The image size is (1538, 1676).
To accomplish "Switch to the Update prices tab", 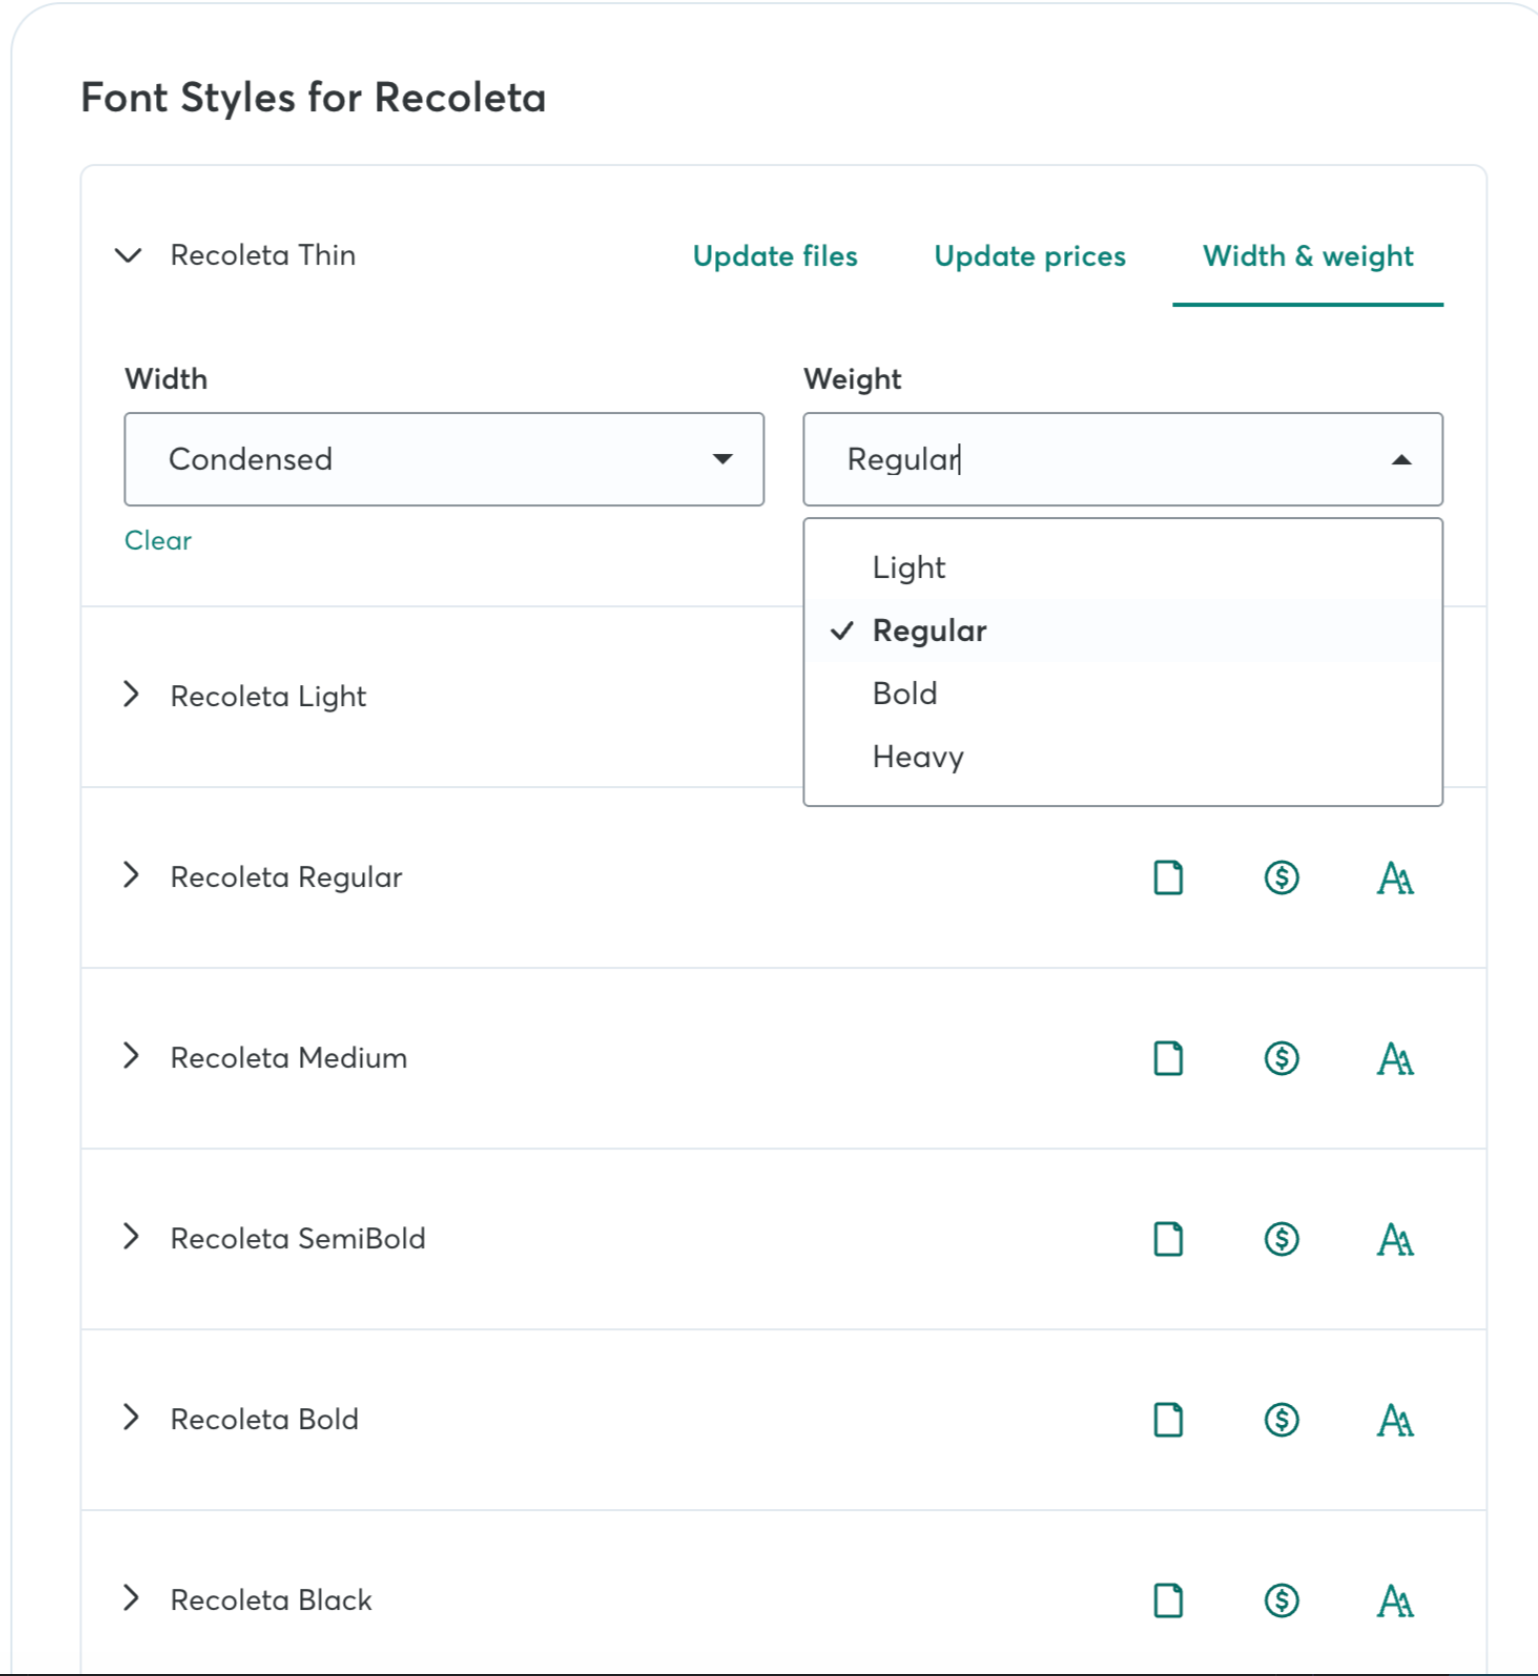I will (x=1030, y=256).
